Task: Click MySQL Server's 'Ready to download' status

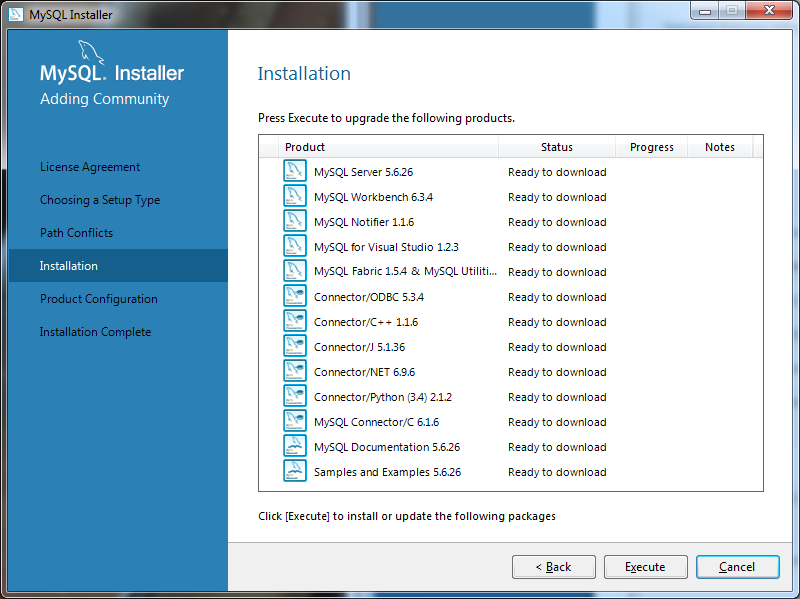Action: coord(557,172)
